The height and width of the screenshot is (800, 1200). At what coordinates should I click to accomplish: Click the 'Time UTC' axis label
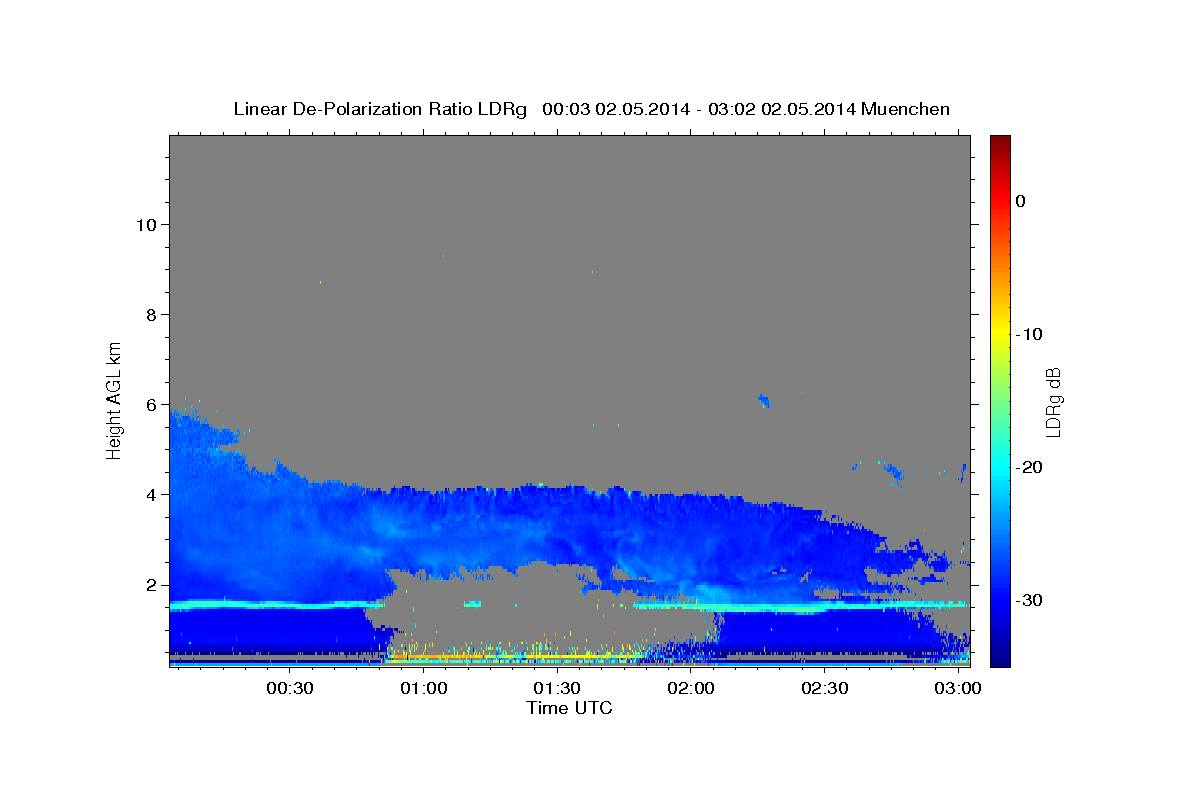[x=569, y=709]
